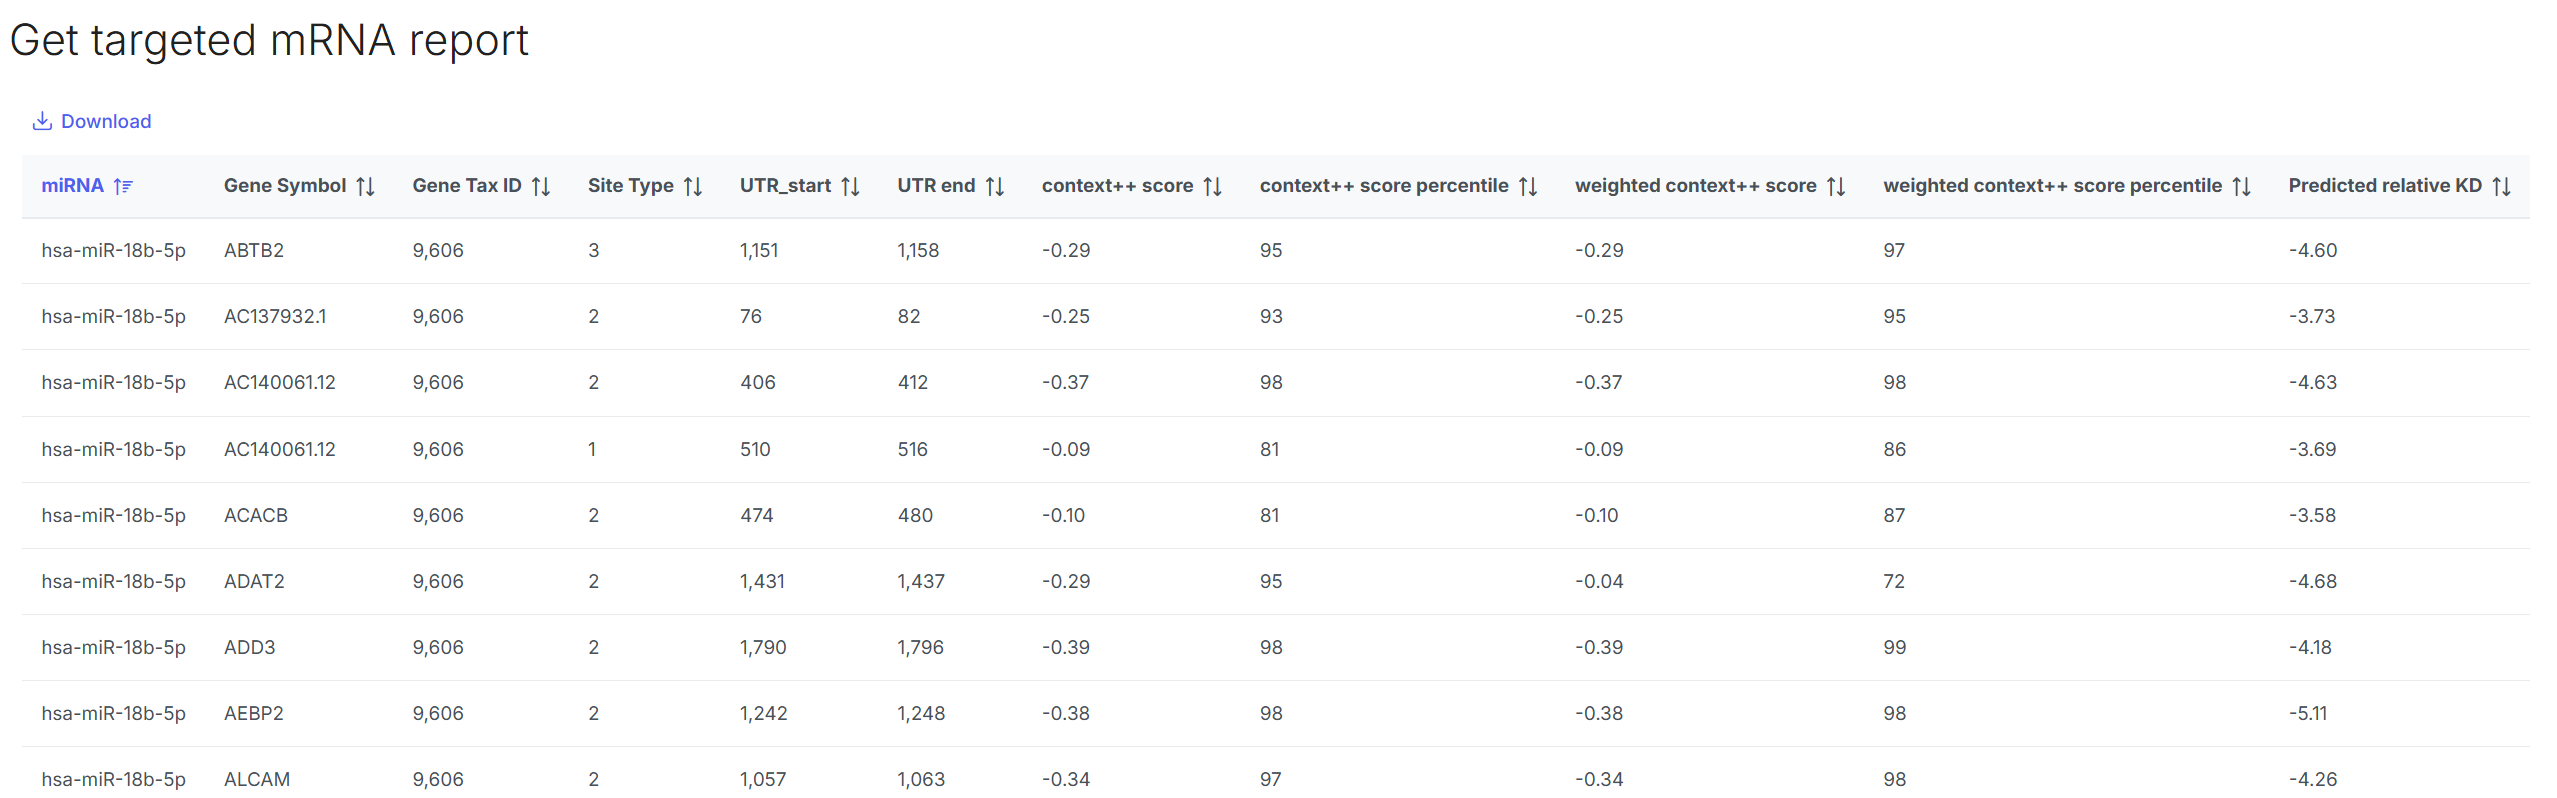The image size is (2557, 798).
Task: Sort by context++ score arrows icon
Action: coord(1213,186)
